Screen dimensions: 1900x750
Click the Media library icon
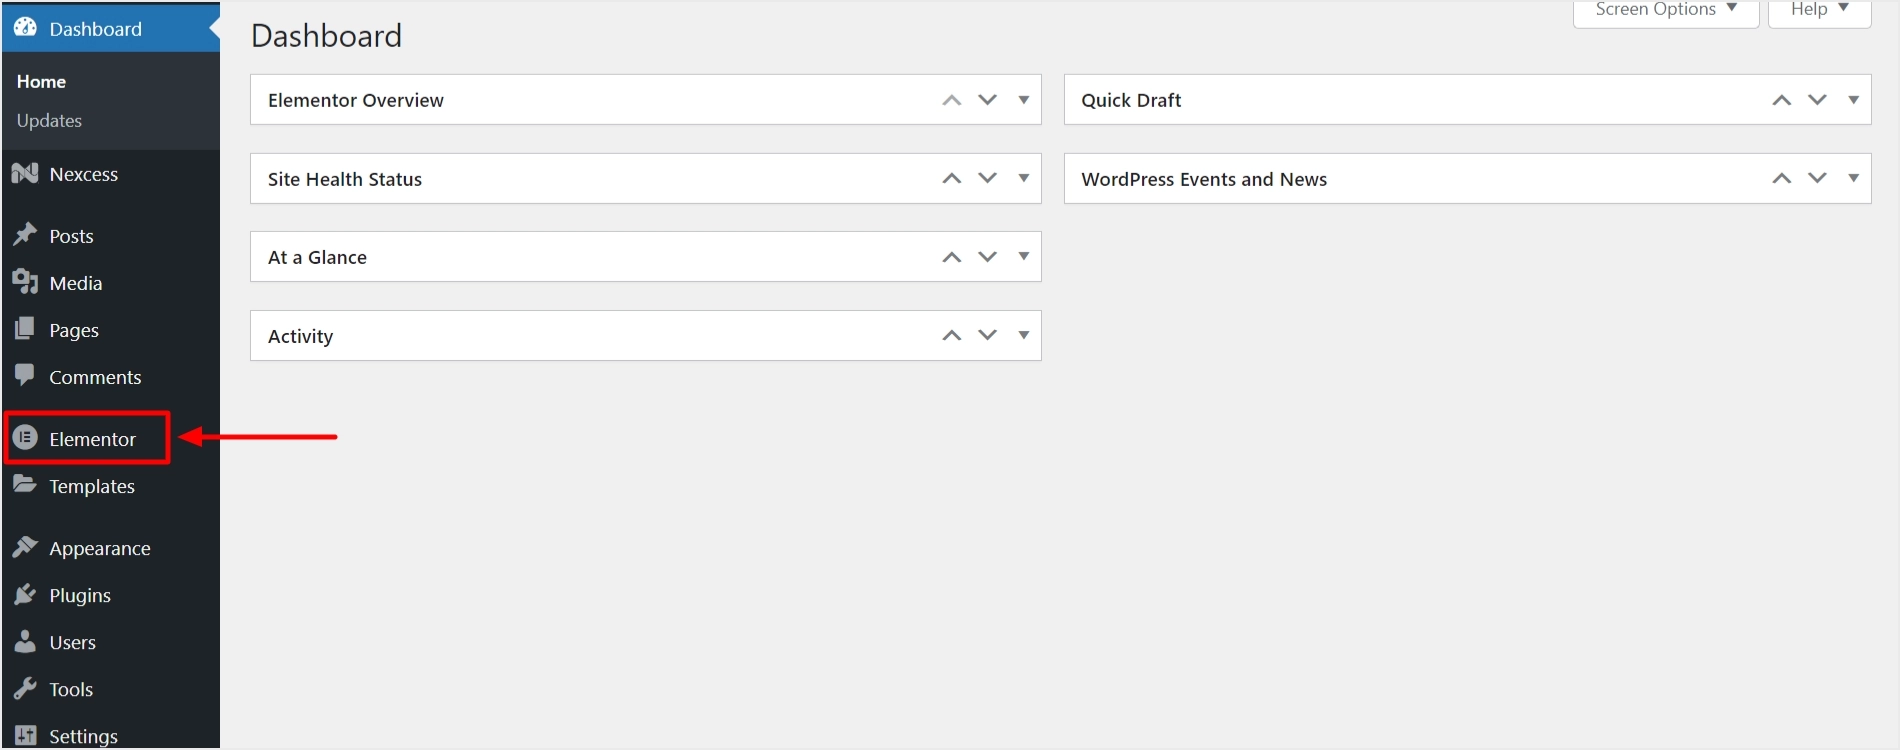(25, 282)
